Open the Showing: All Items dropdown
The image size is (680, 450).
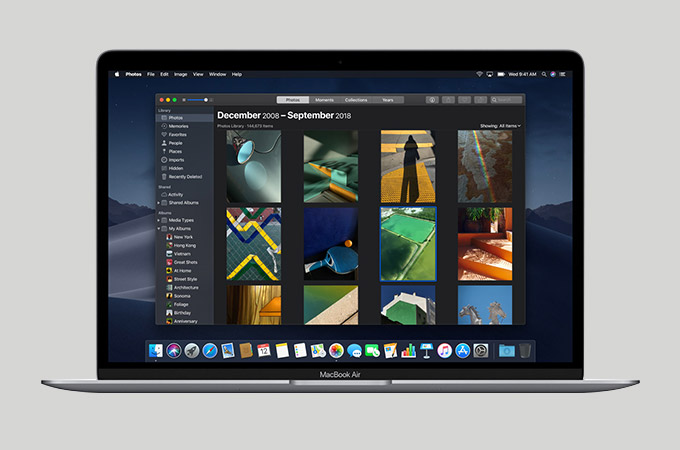[500, 126]
